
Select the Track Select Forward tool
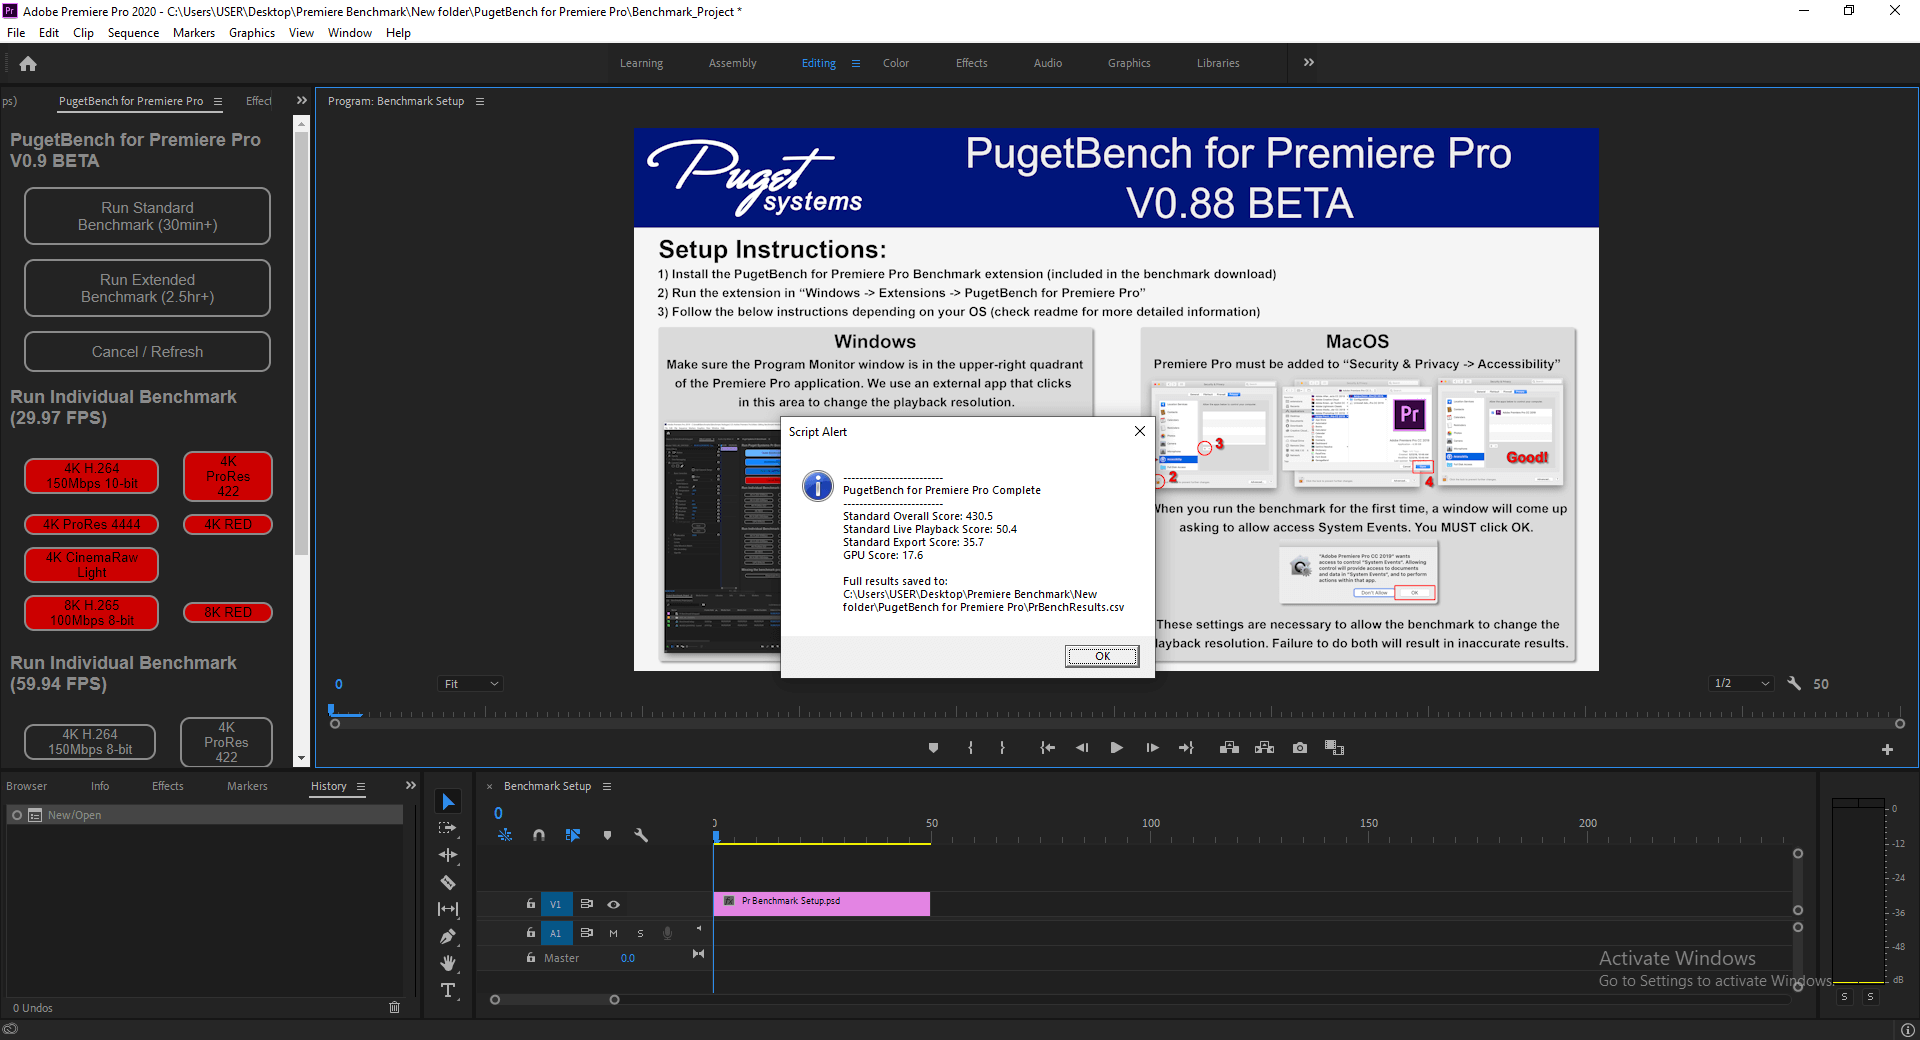[447, 828]
